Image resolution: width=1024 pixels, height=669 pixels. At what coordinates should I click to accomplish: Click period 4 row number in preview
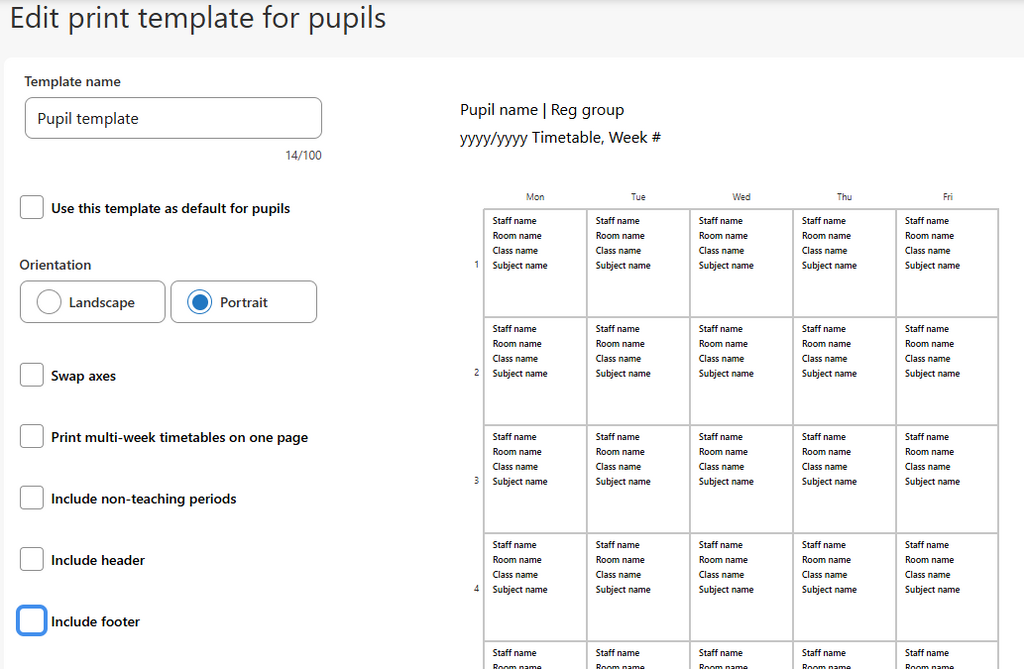pyautogui.click(x=477, y=589)
